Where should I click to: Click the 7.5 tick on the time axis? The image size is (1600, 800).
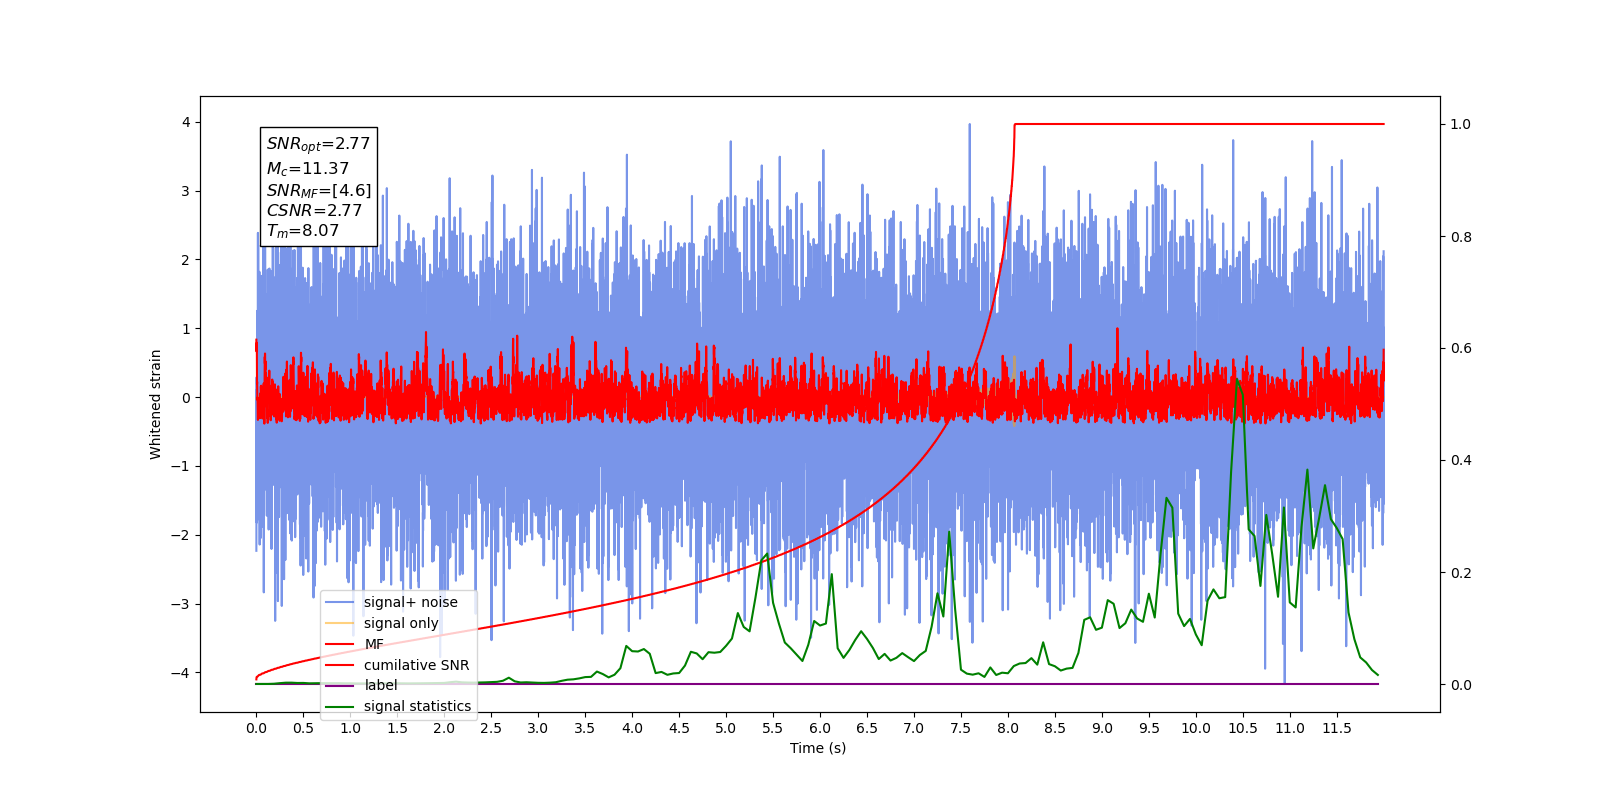pos(961,728)
